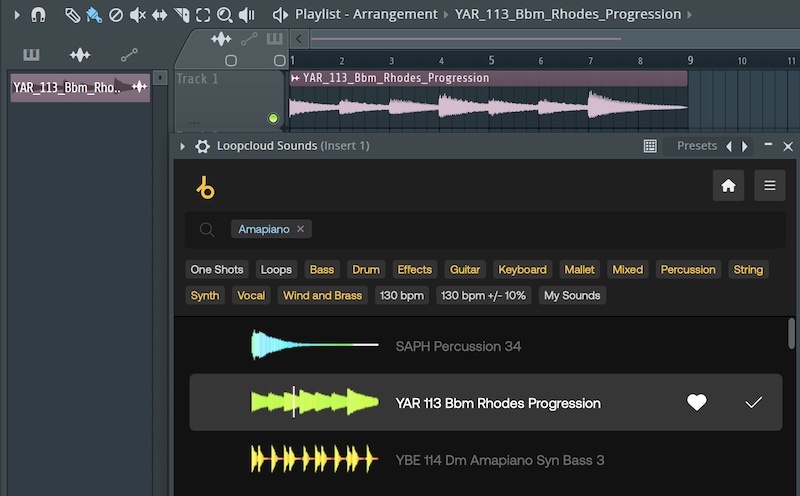Go to previous preset
The height and width of the screenshot is (496, 800).
[729, 146]
